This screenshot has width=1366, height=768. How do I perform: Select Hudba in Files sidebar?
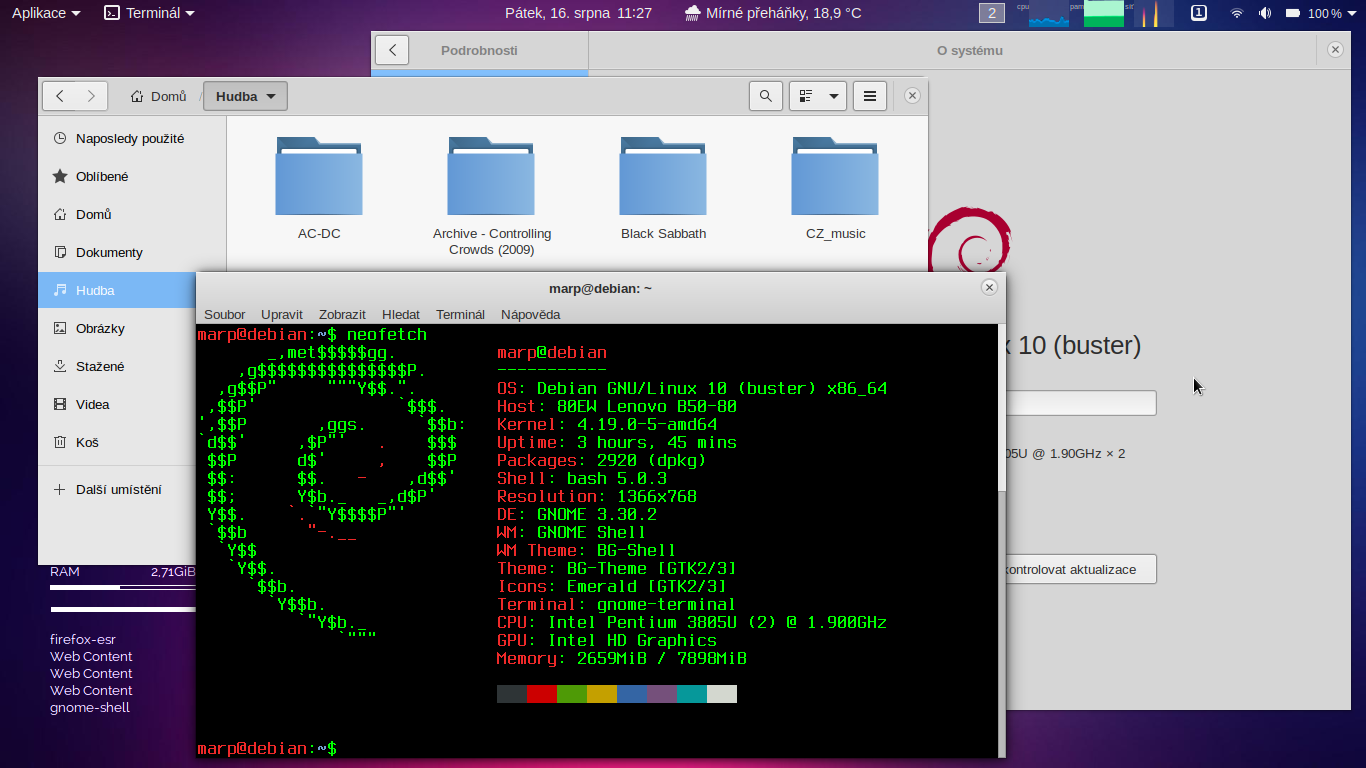(x=132, y=290)
